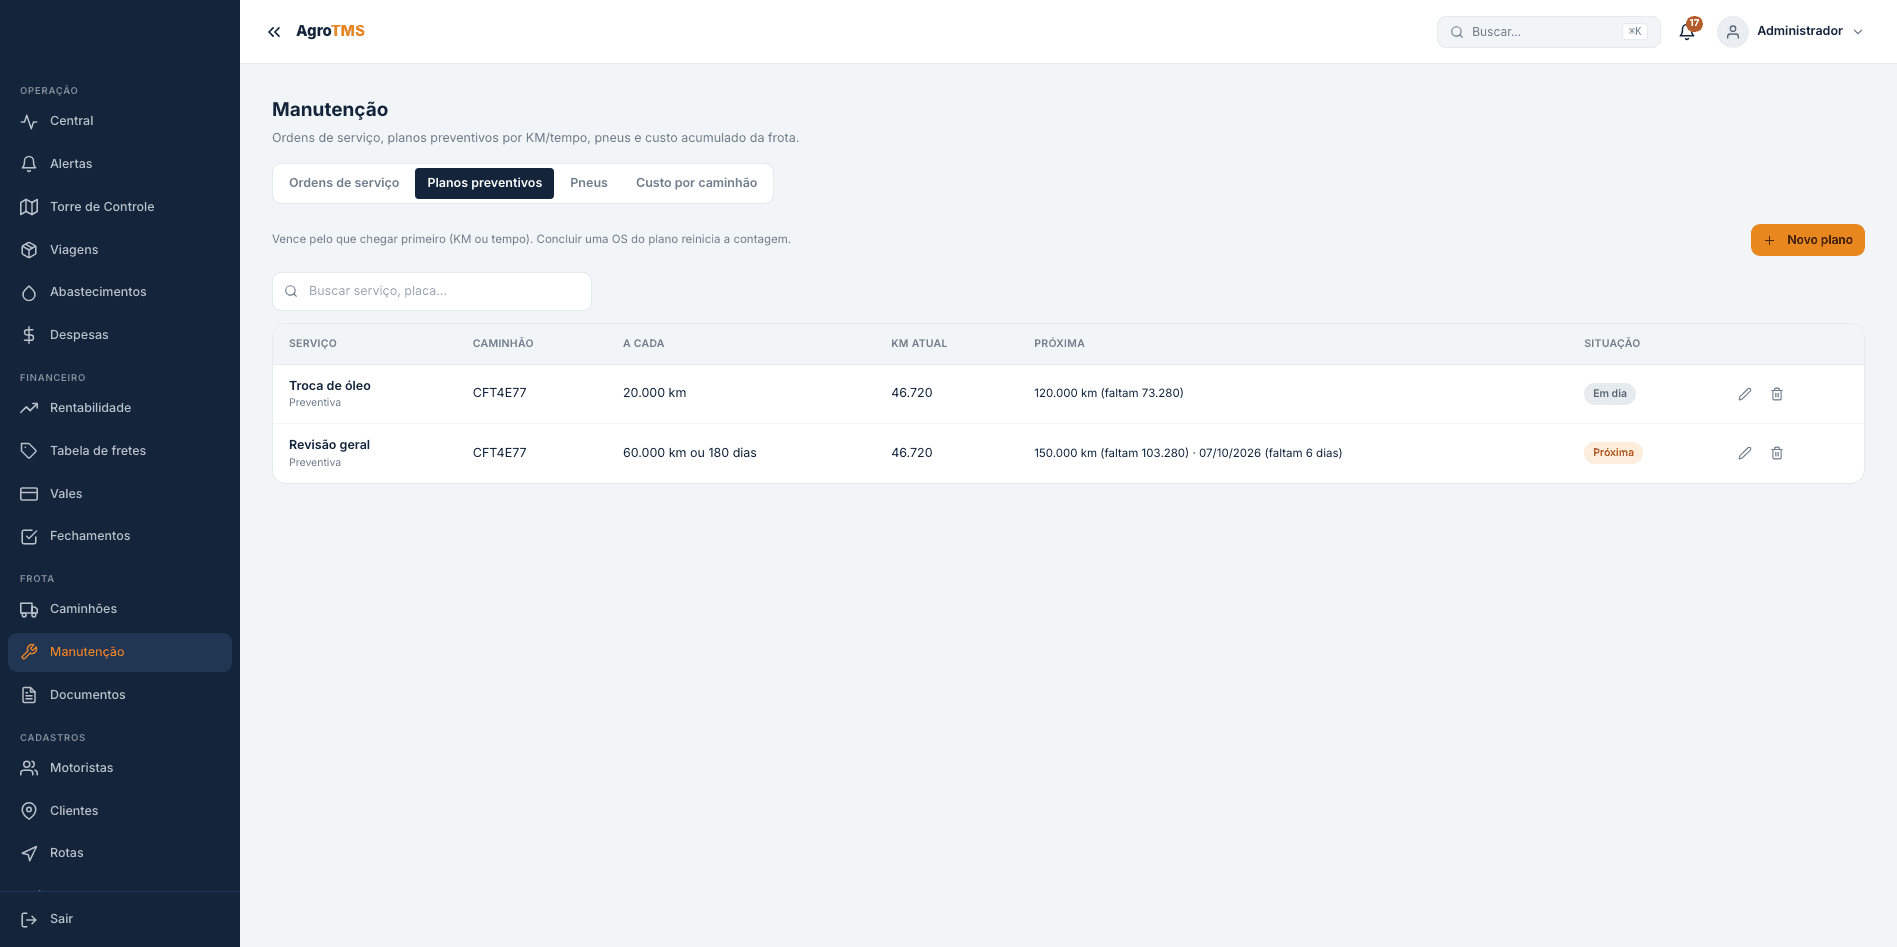
Task: Open Custo por caminhão tab
Action: [696, 183]
